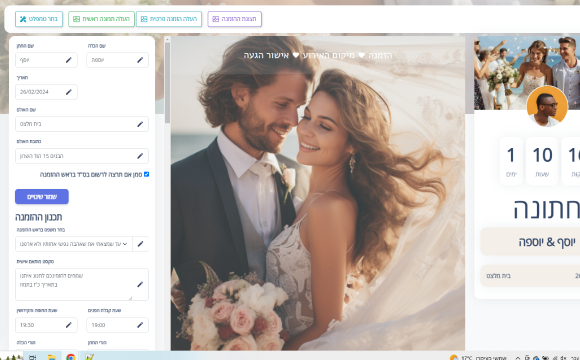
Task: Open the weather widget in the taskbar
Action: pyautogui.click(x=477, y=357)
